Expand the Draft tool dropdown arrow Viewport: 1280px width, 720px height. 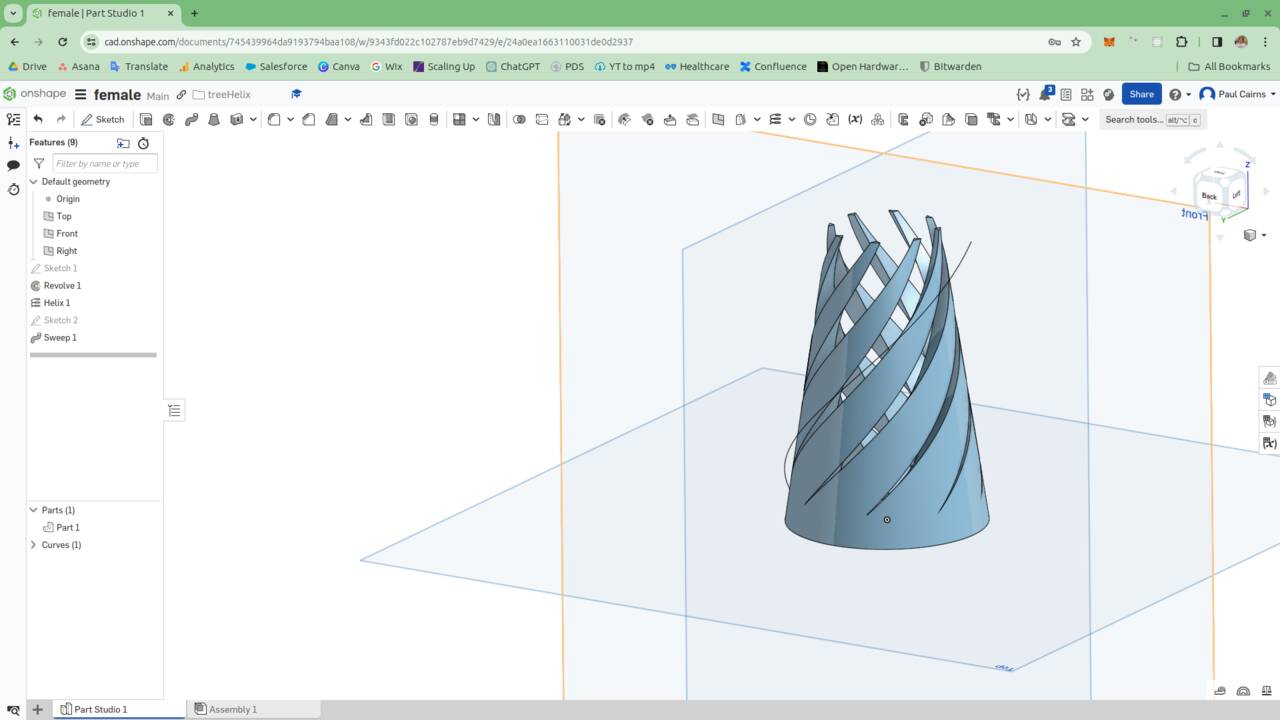pyautogui.click(x=348, y=119)
